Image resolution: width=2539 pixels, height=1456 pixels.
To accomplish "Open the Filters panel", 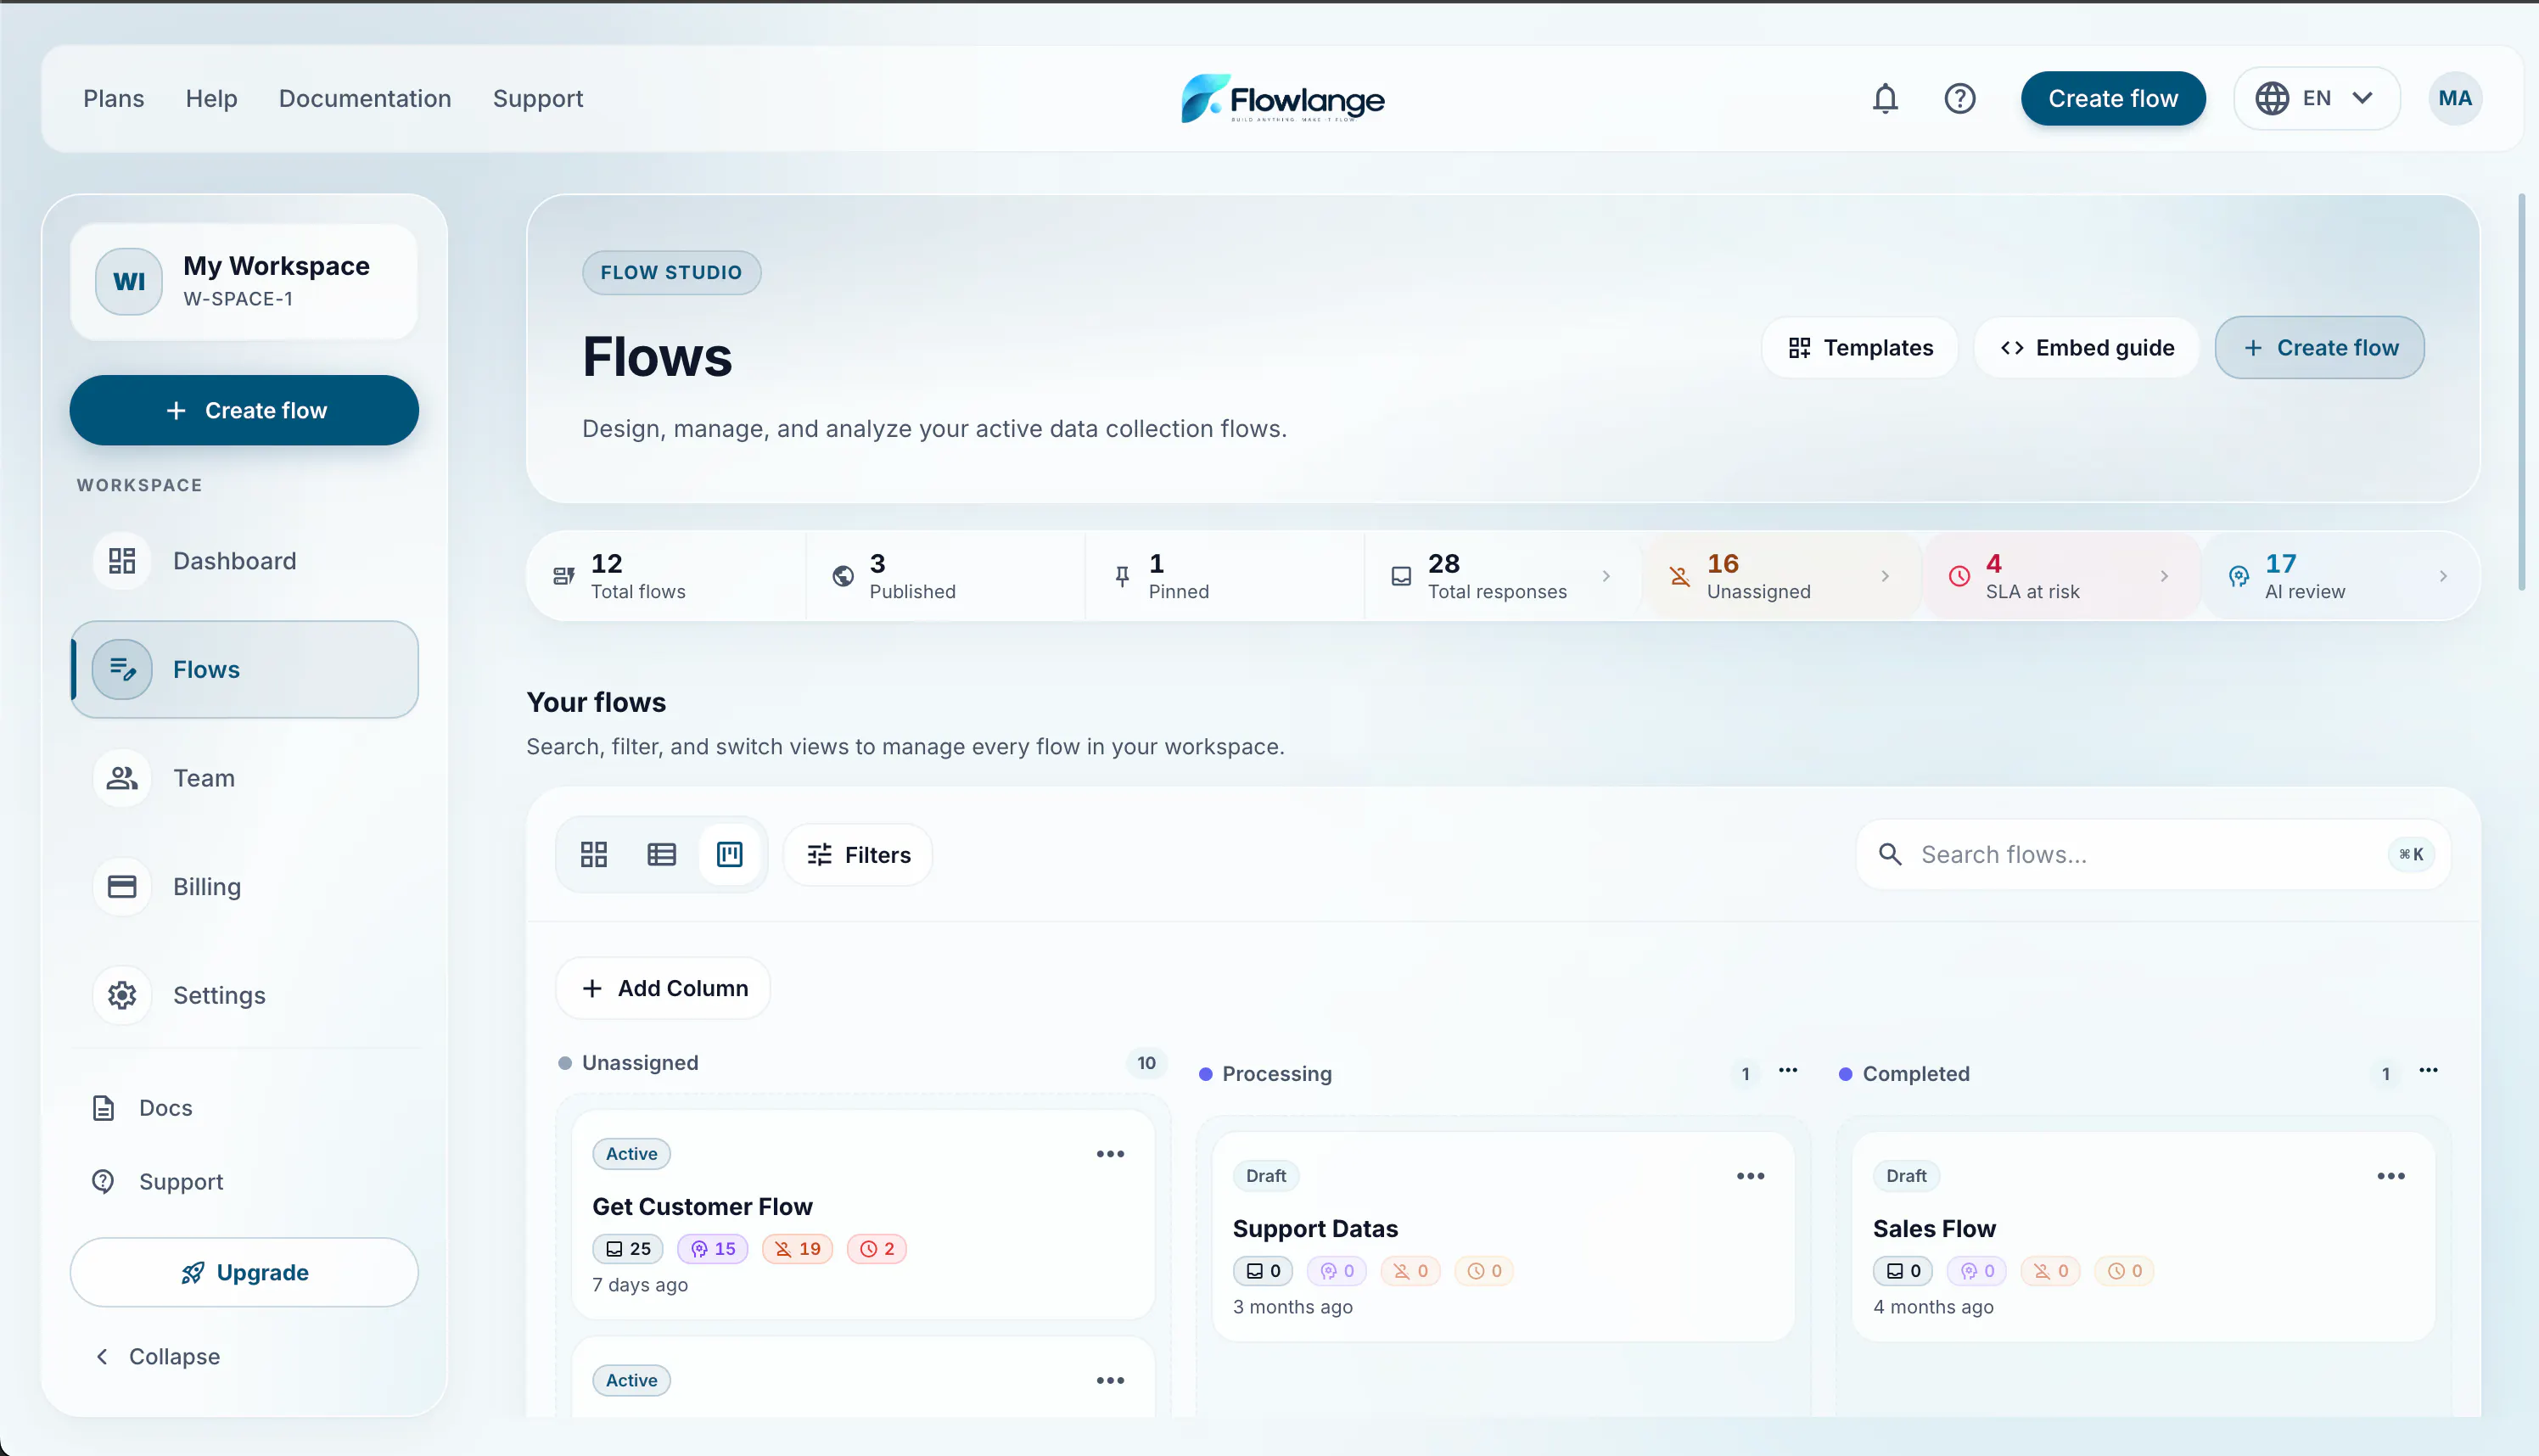I will 858,854.
